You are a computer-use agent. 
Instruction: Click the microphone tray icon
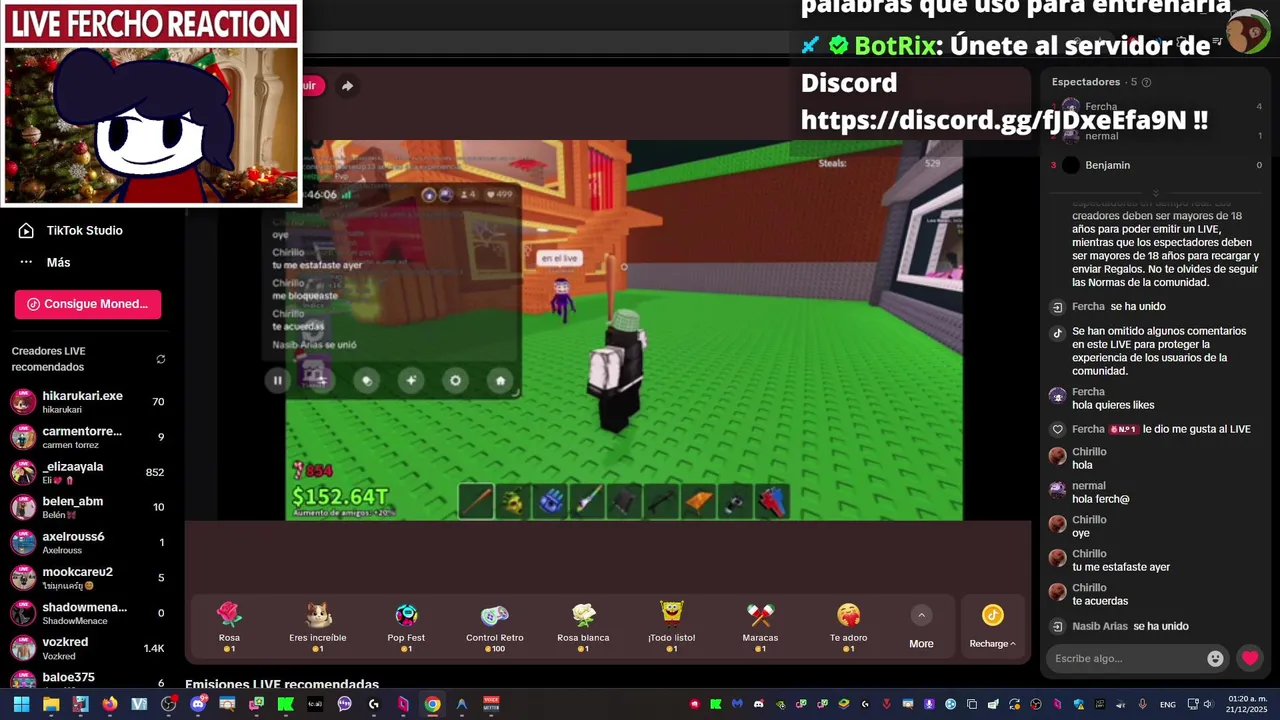tap(1143, 704)
